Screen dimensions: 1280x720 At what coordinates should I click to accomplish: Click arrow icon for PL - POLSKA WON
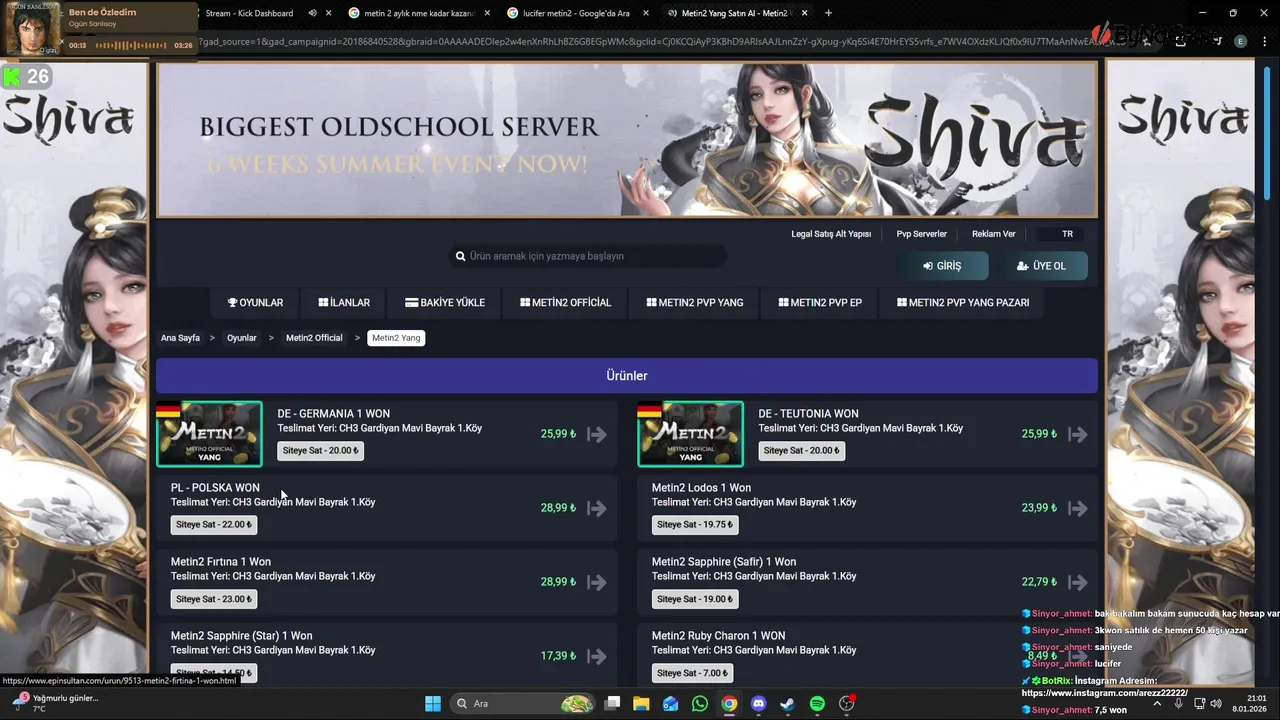click(597, 508)
